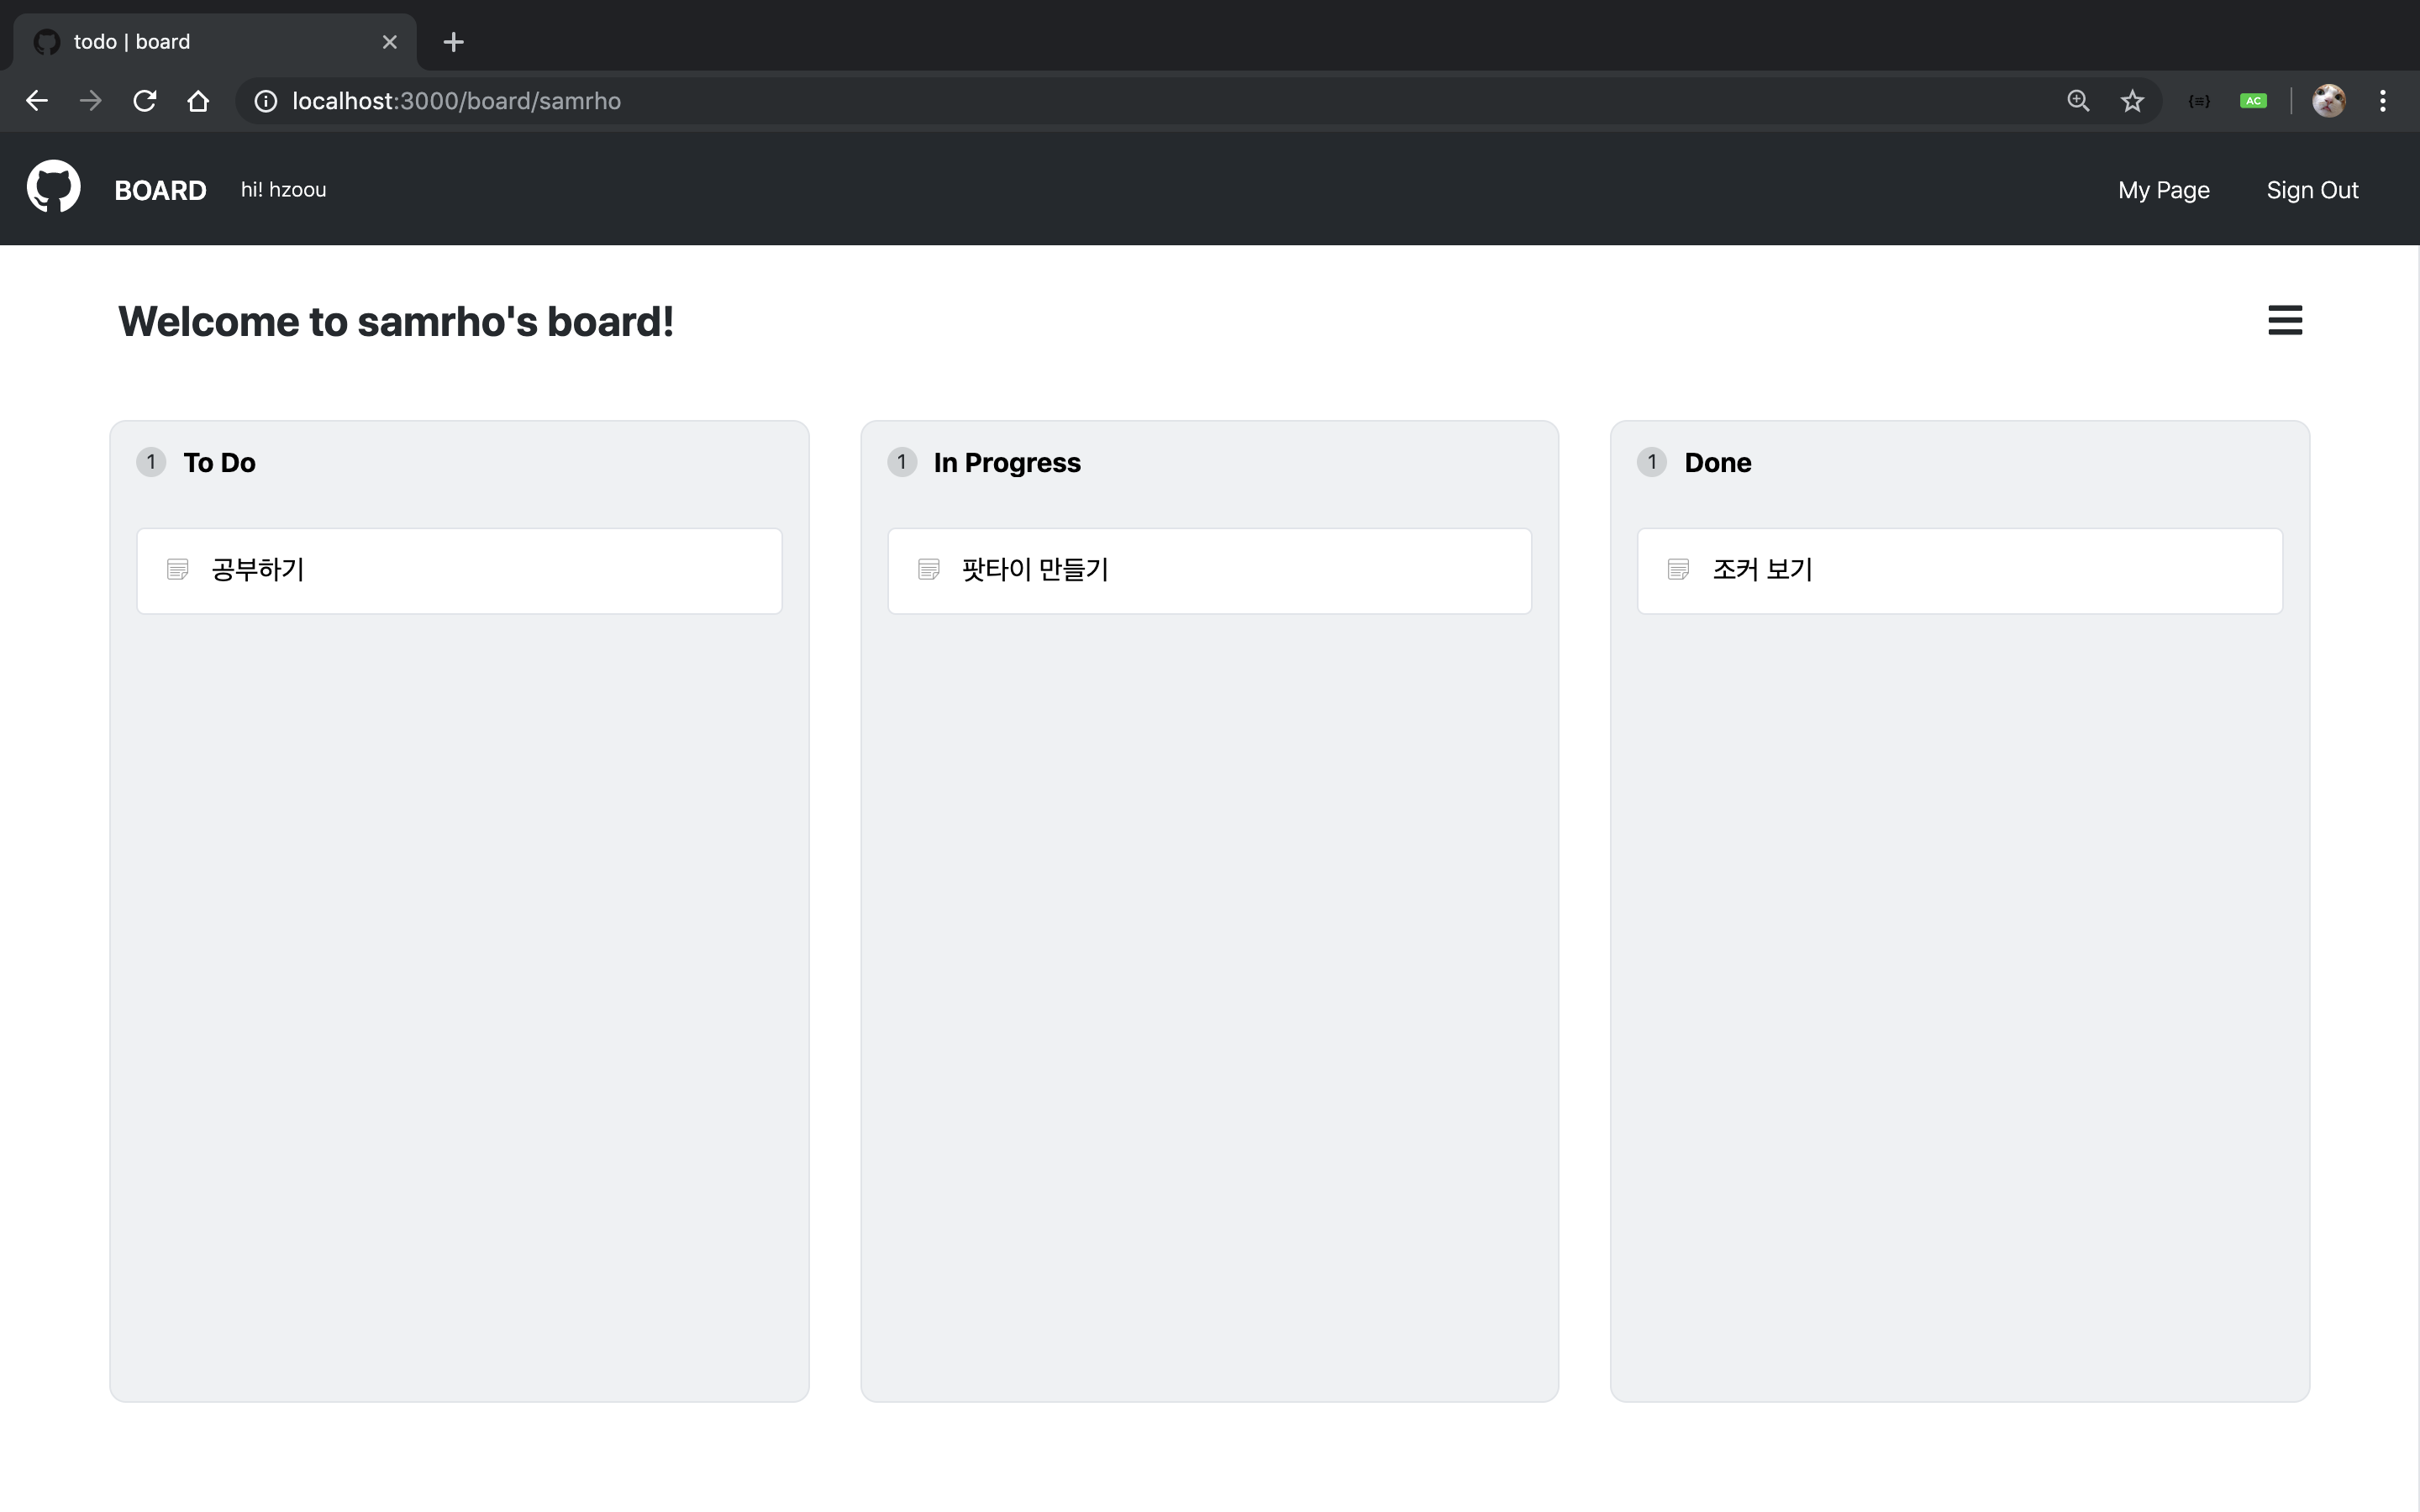
Task: Open My Page link
Action: pos(2163,190)
